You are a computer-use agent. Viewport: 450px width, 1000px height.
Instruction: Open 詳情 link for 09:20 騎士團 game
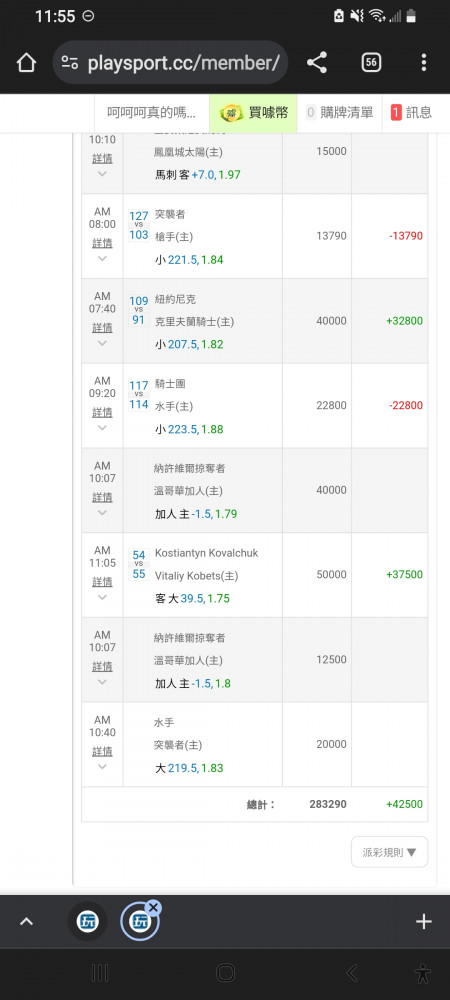(x=102, y=412)
